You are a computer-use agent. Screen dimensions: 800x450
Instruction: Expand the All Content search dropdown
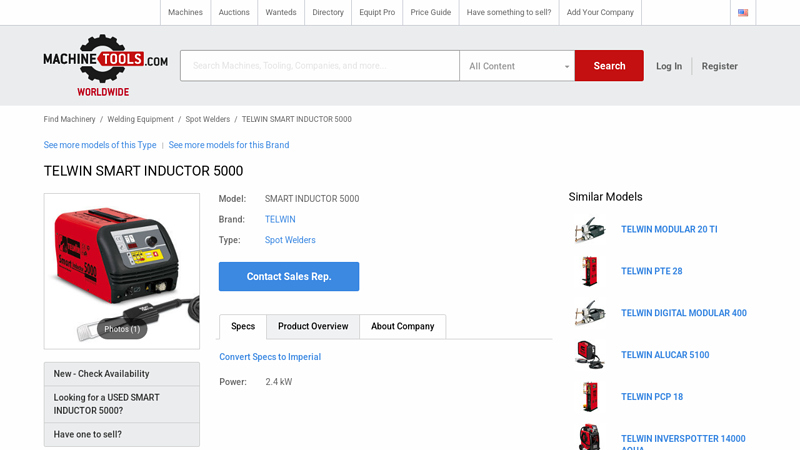517,66
